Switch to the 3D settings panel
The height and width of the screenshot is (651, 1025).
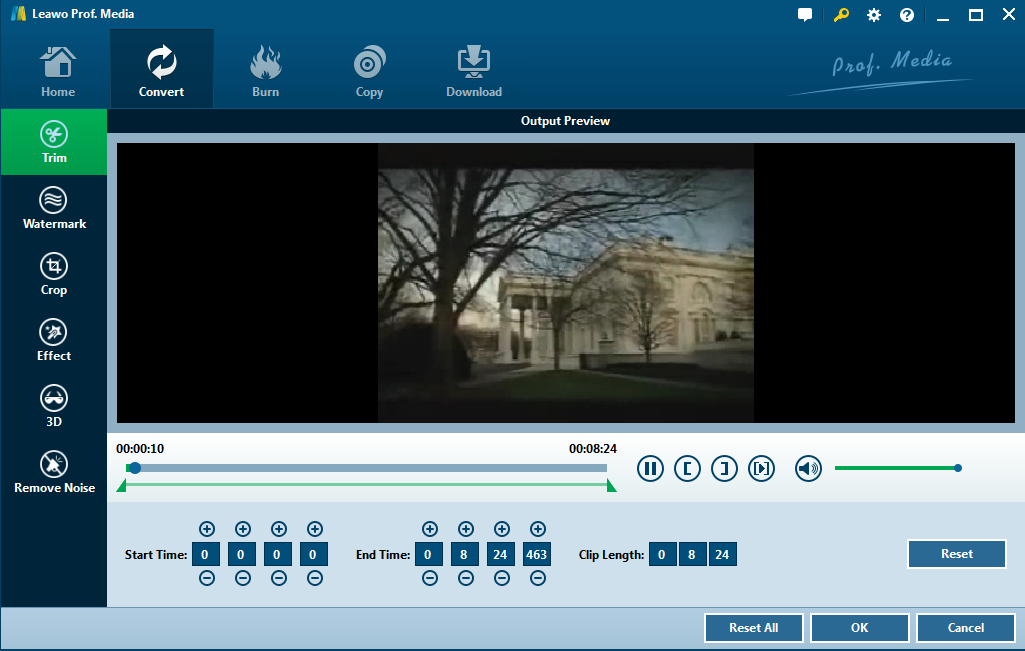pyautogui.click(x=54, y=406)
